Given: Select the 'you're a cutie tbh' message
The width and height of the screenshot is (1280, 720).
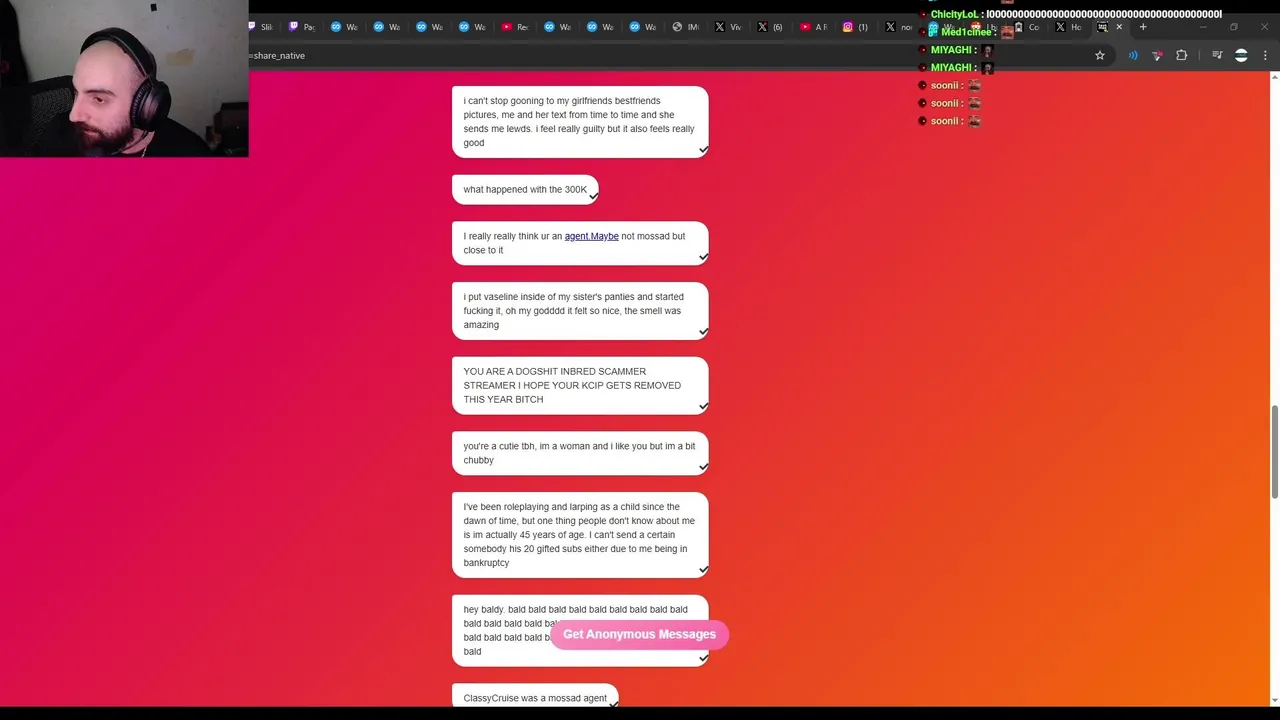Looking at the screenshot, I should [x=580, y=453].
